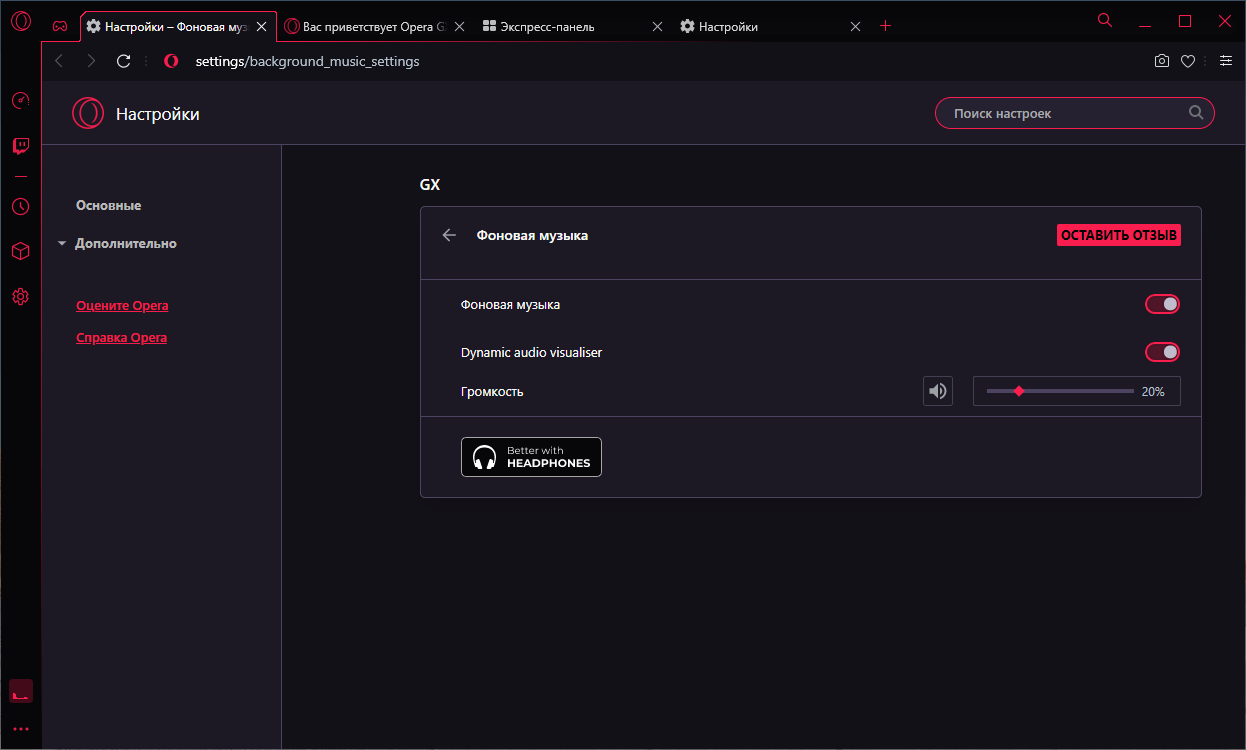The height and width of the screenshot is (750, 1246).
Task: Click the Opera logo next to Настройки header
Action: coord(88,114)
